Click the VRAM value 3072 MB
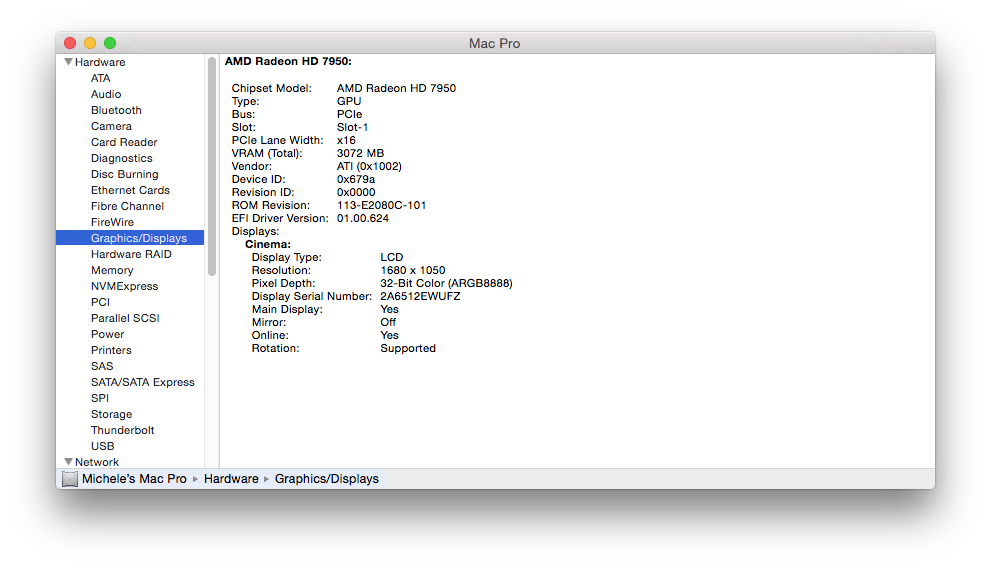The width and height of the screenshot is (991, 569). [x=360, y=153]
